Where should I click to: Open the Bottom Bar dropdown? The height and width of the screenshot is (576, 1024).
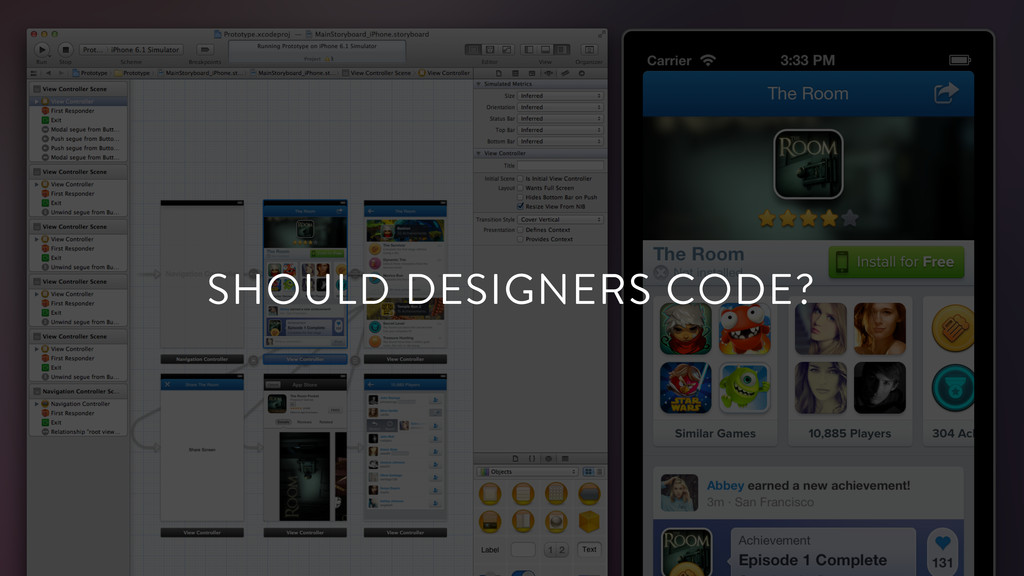[560, 141]
